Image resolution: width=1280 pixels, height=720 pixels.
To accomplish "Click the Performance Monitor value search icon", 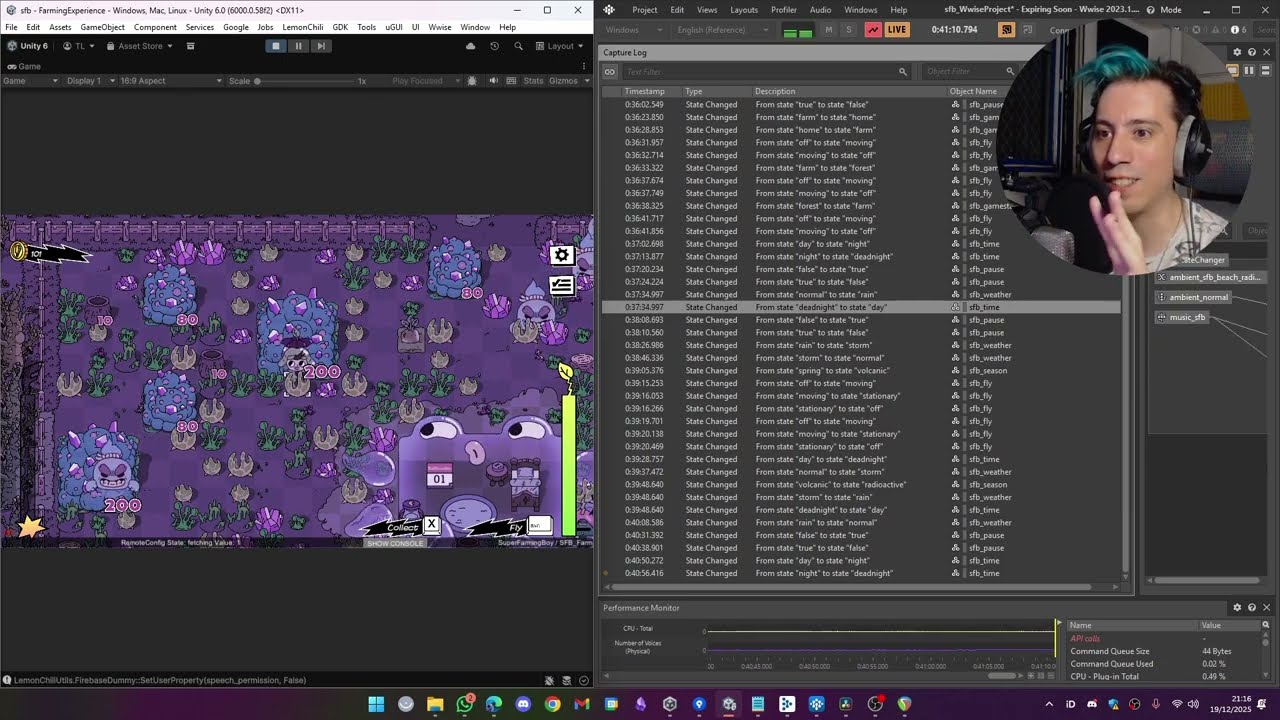I will (1265, 625).
